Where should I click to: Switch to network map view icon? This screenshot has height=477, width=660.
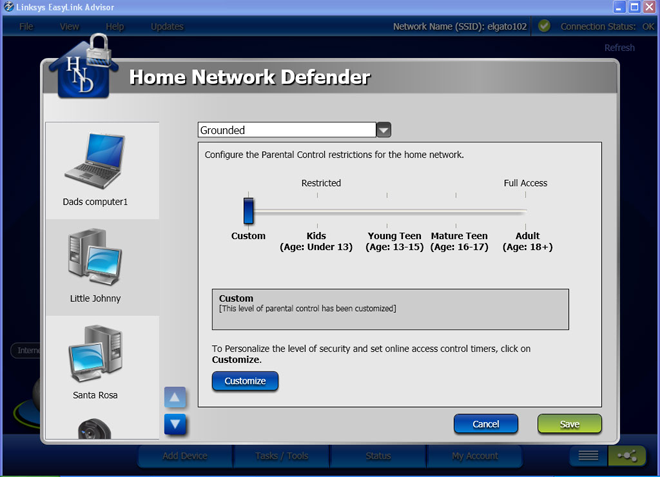pyautogui.click(x=628, y=456)
